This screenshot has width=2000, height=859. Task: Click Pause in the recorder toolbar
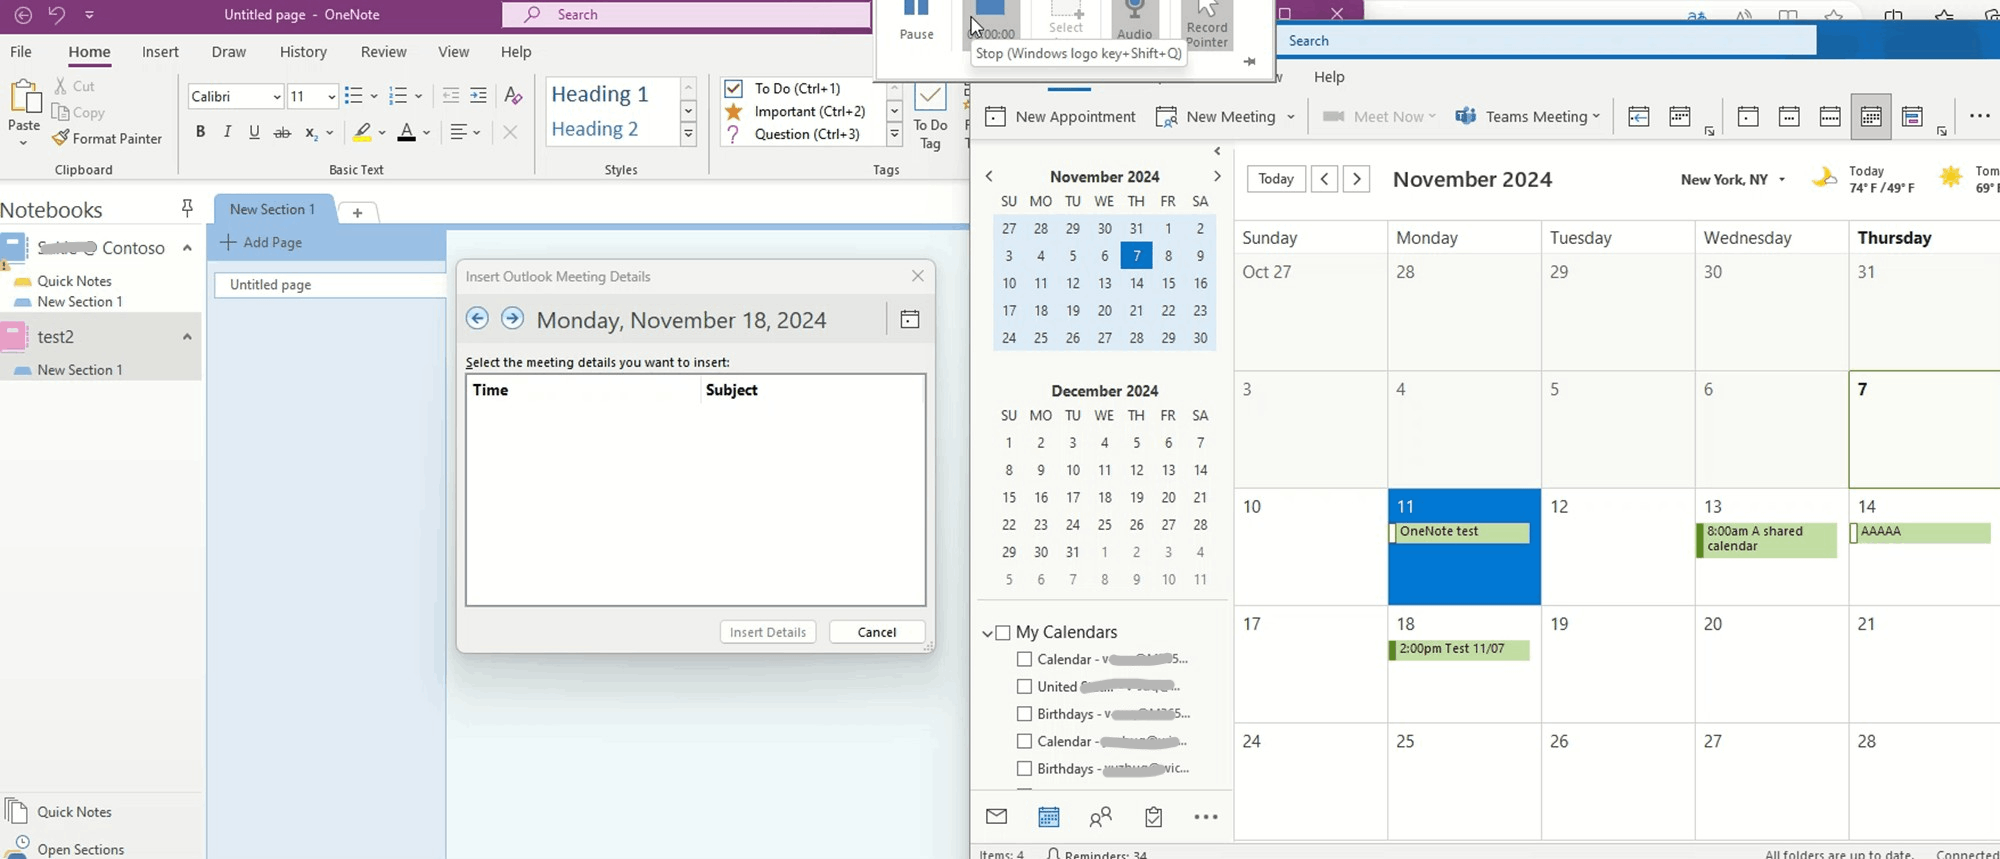click(x=916, y=22)
